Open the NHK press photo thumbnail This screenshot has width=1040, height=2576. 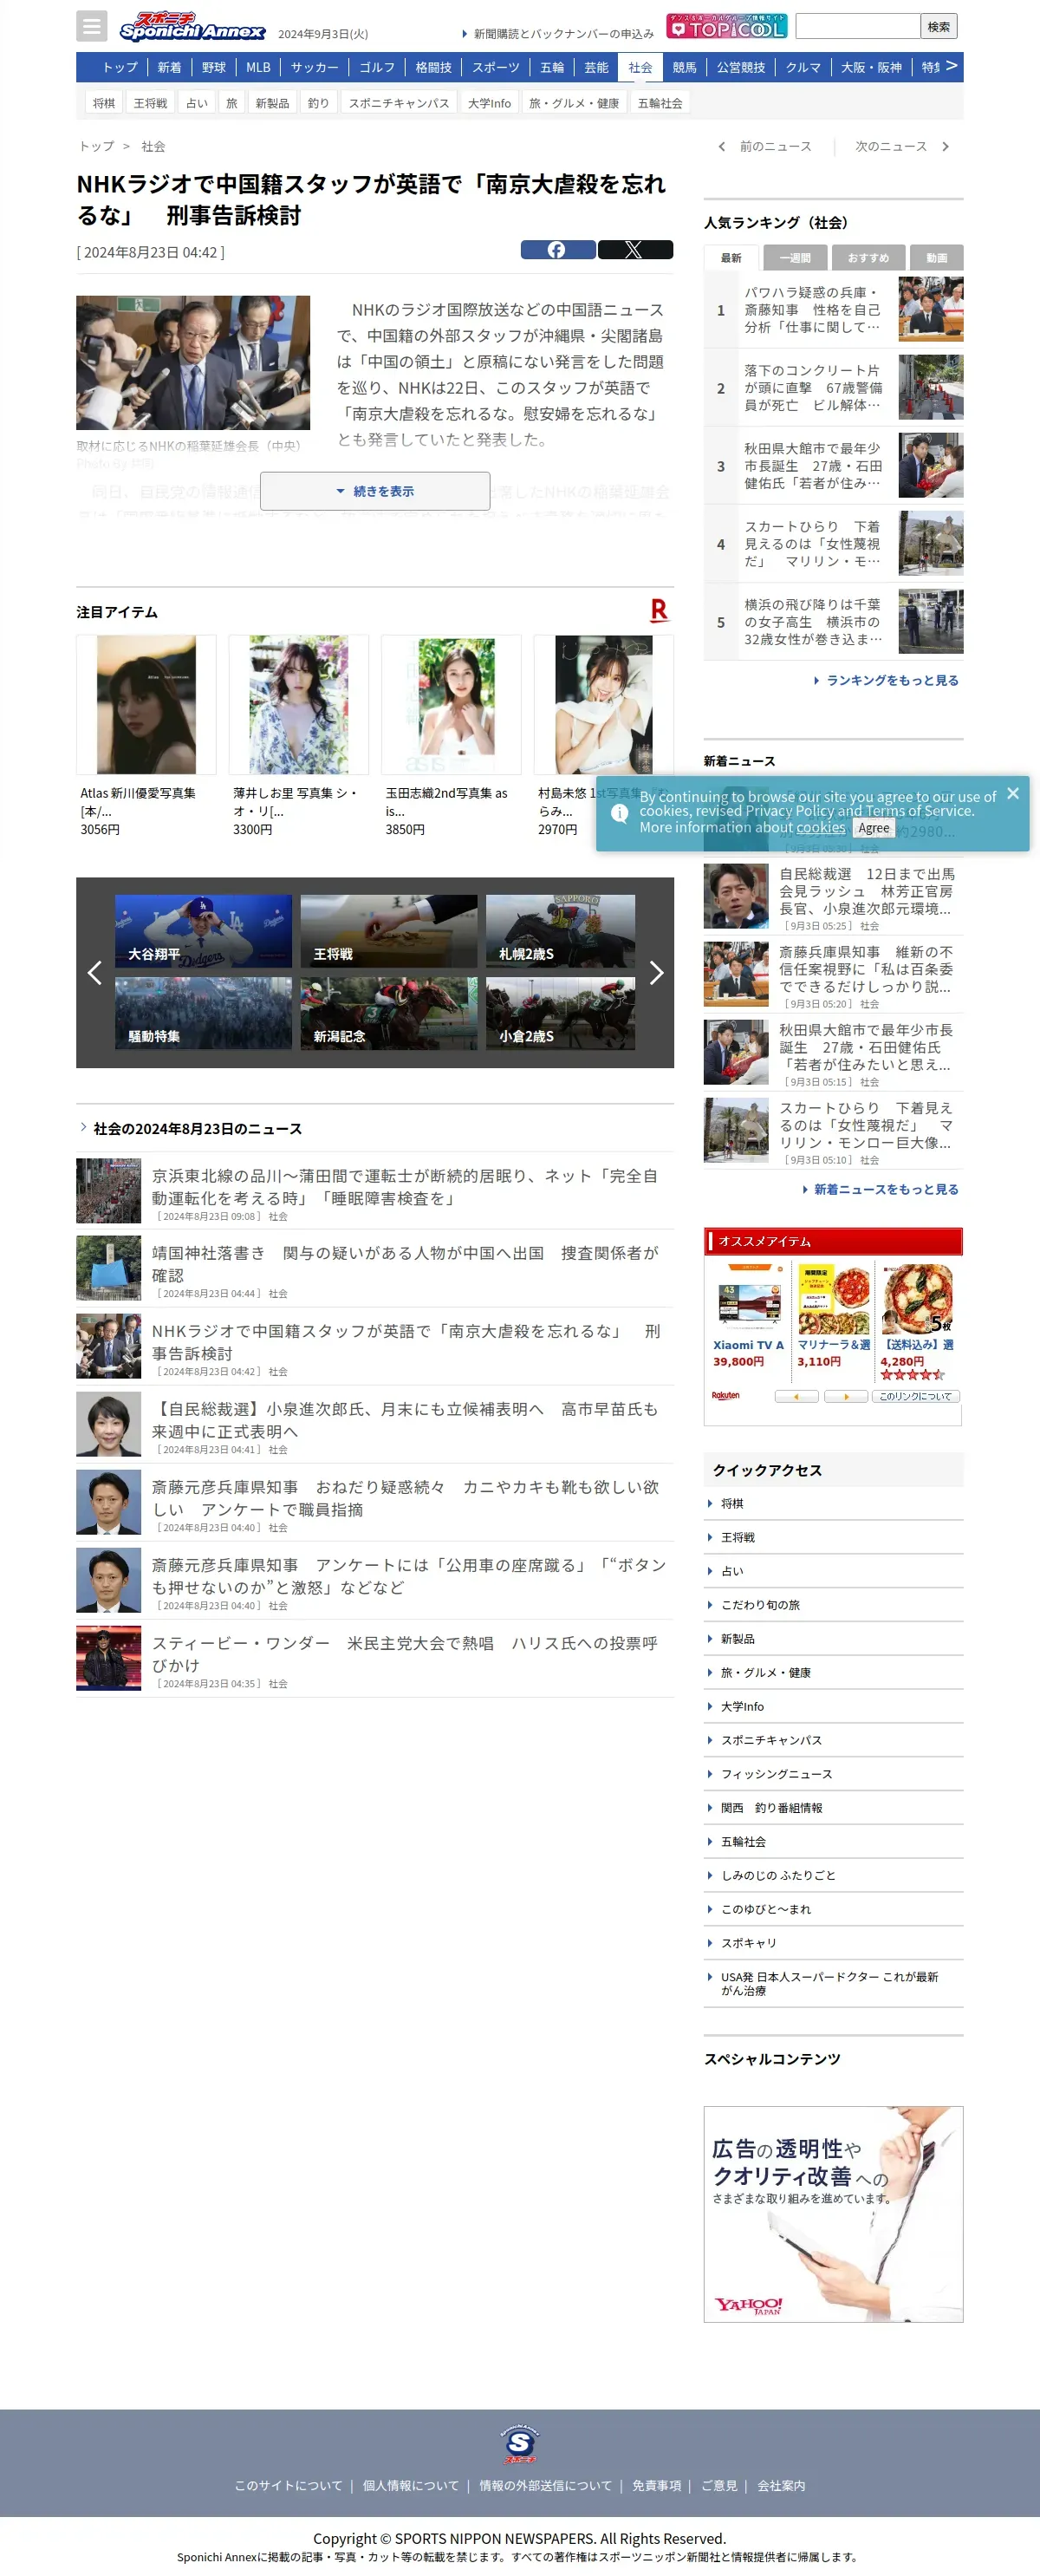(x=193, y=362)
